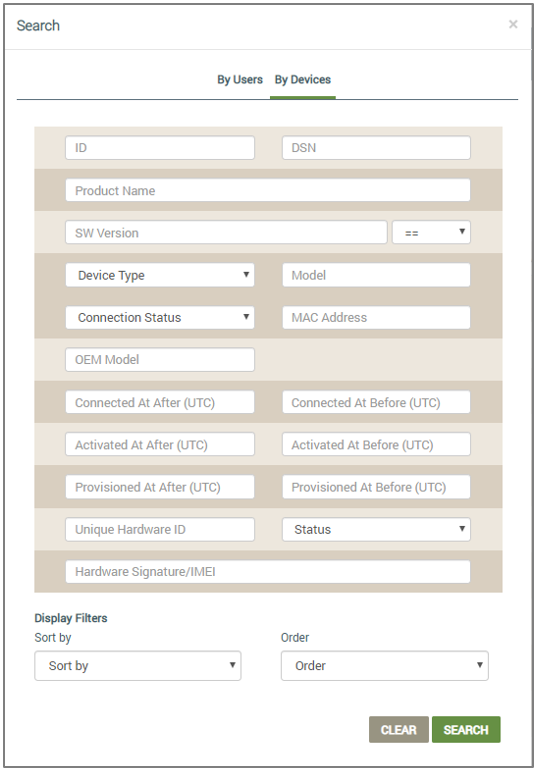
Task: Click the CLEAR button
Action: 399,730
